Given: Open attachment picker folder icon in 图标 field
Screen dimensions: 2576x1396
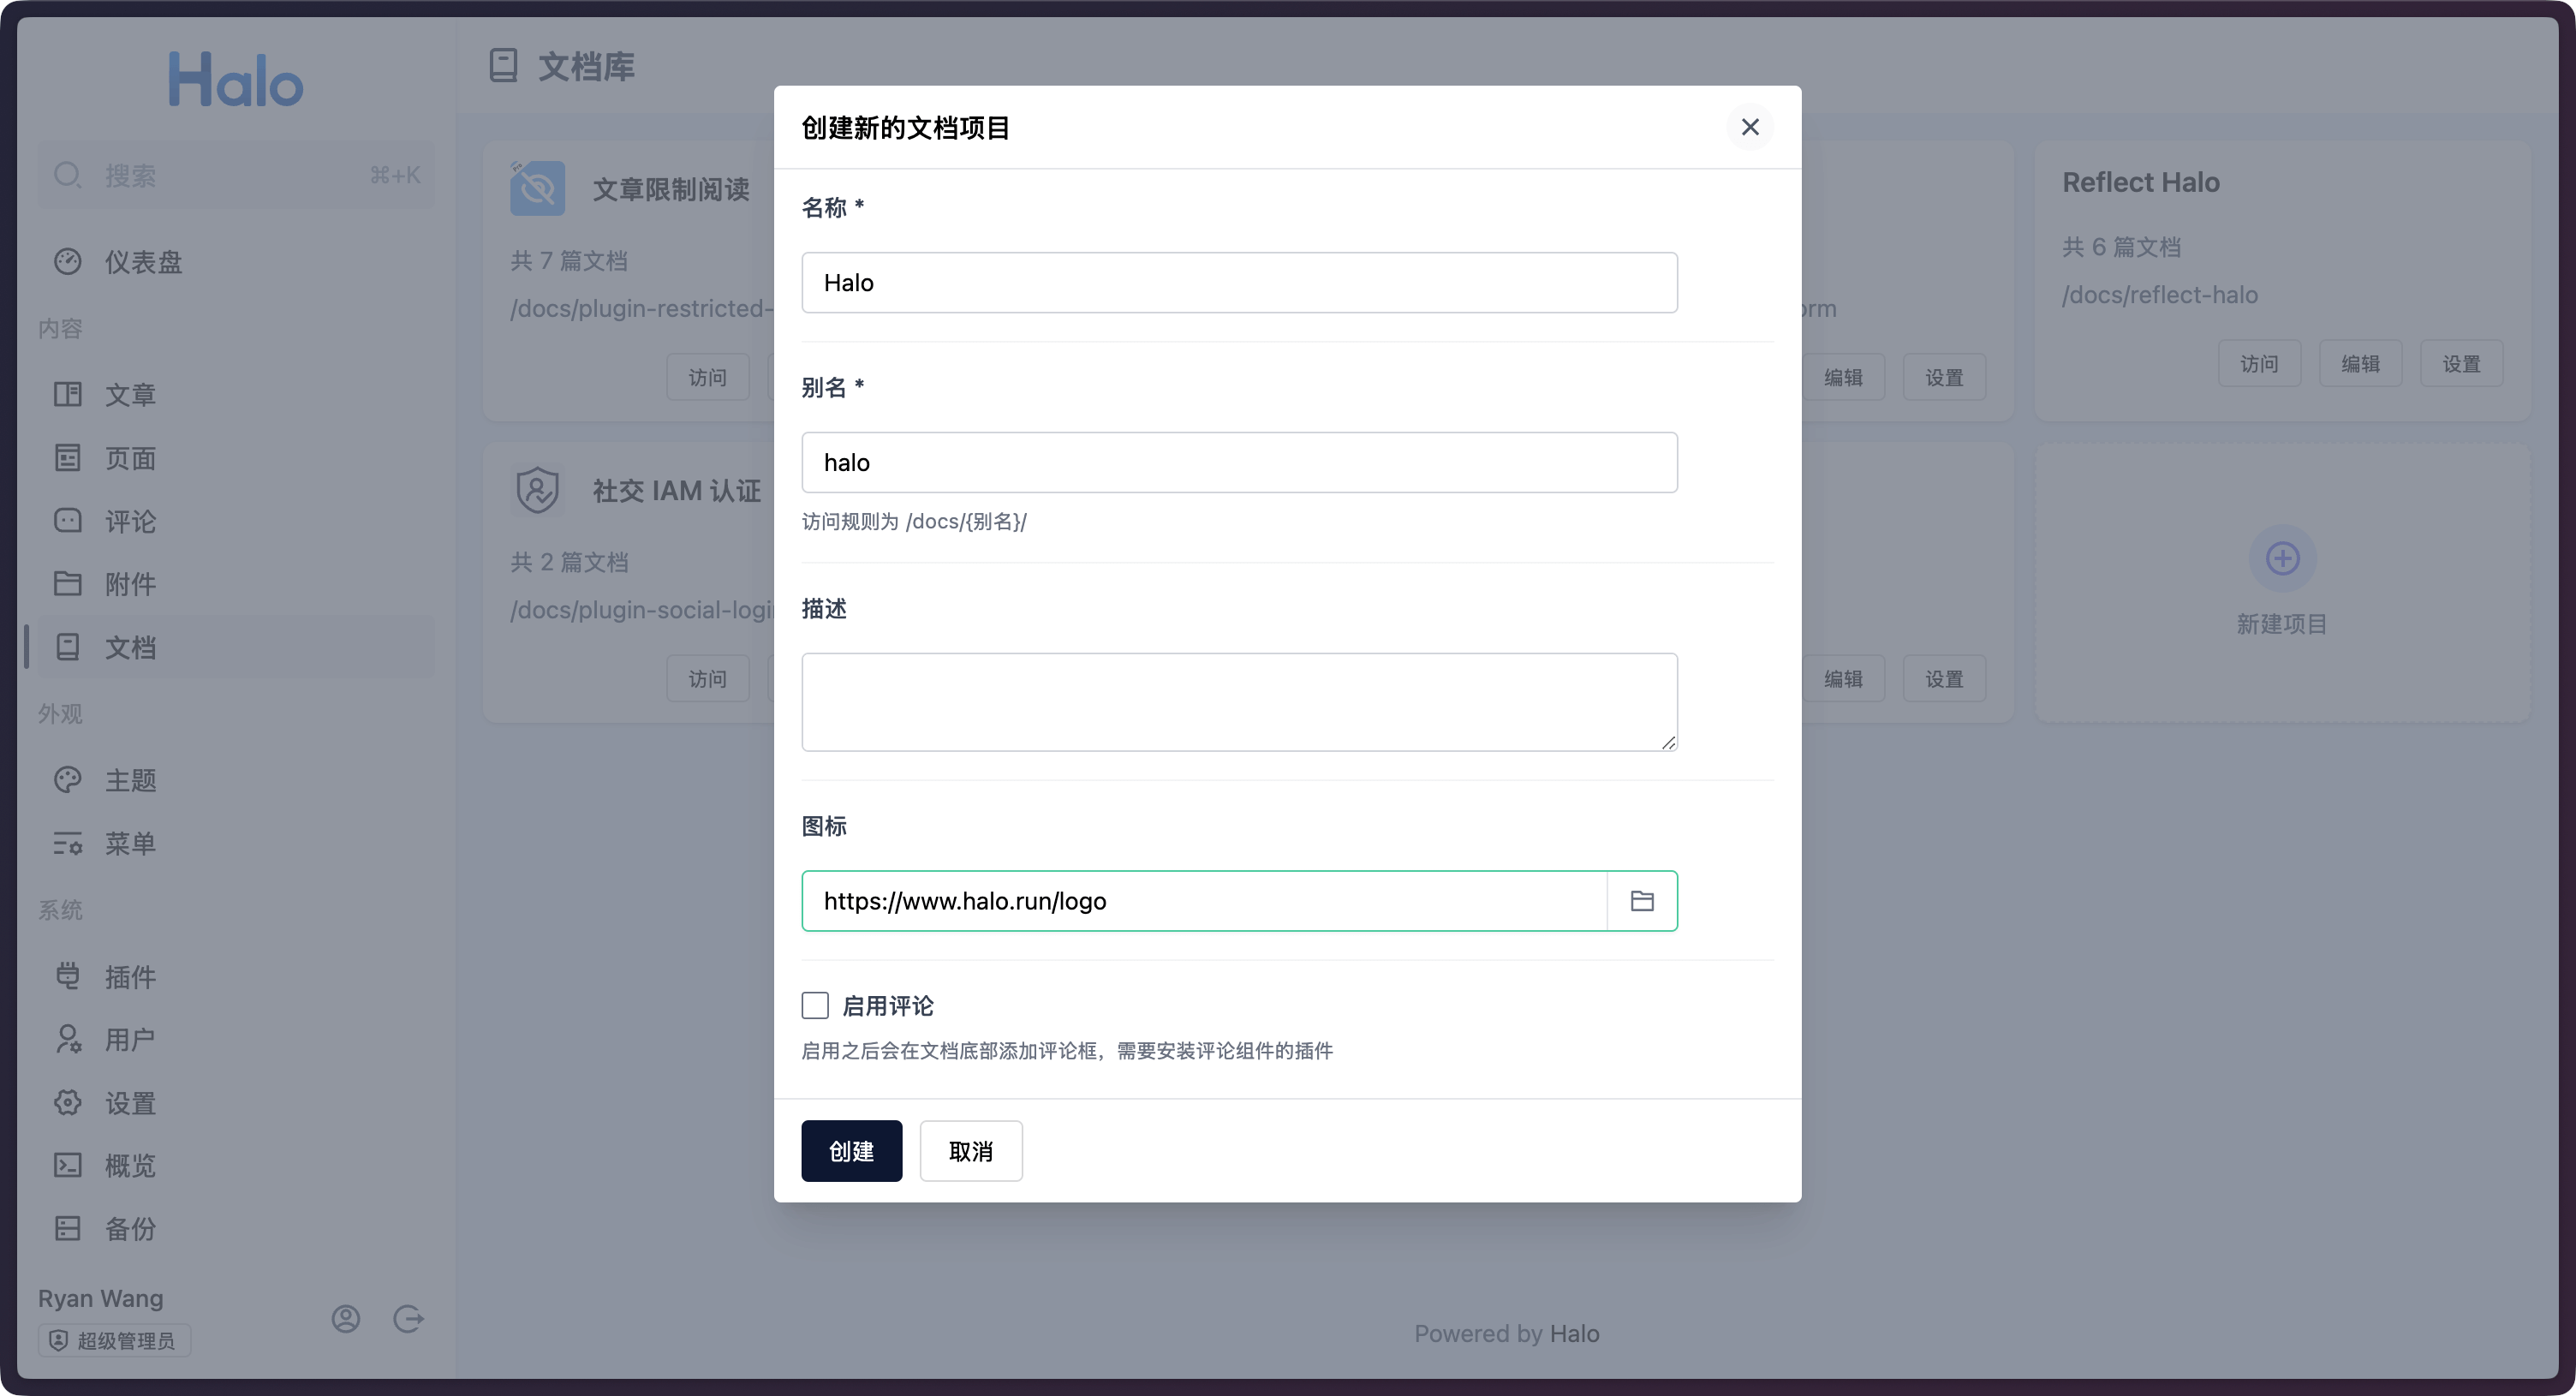Looking at the screenshot, I should coord(1641,901).
